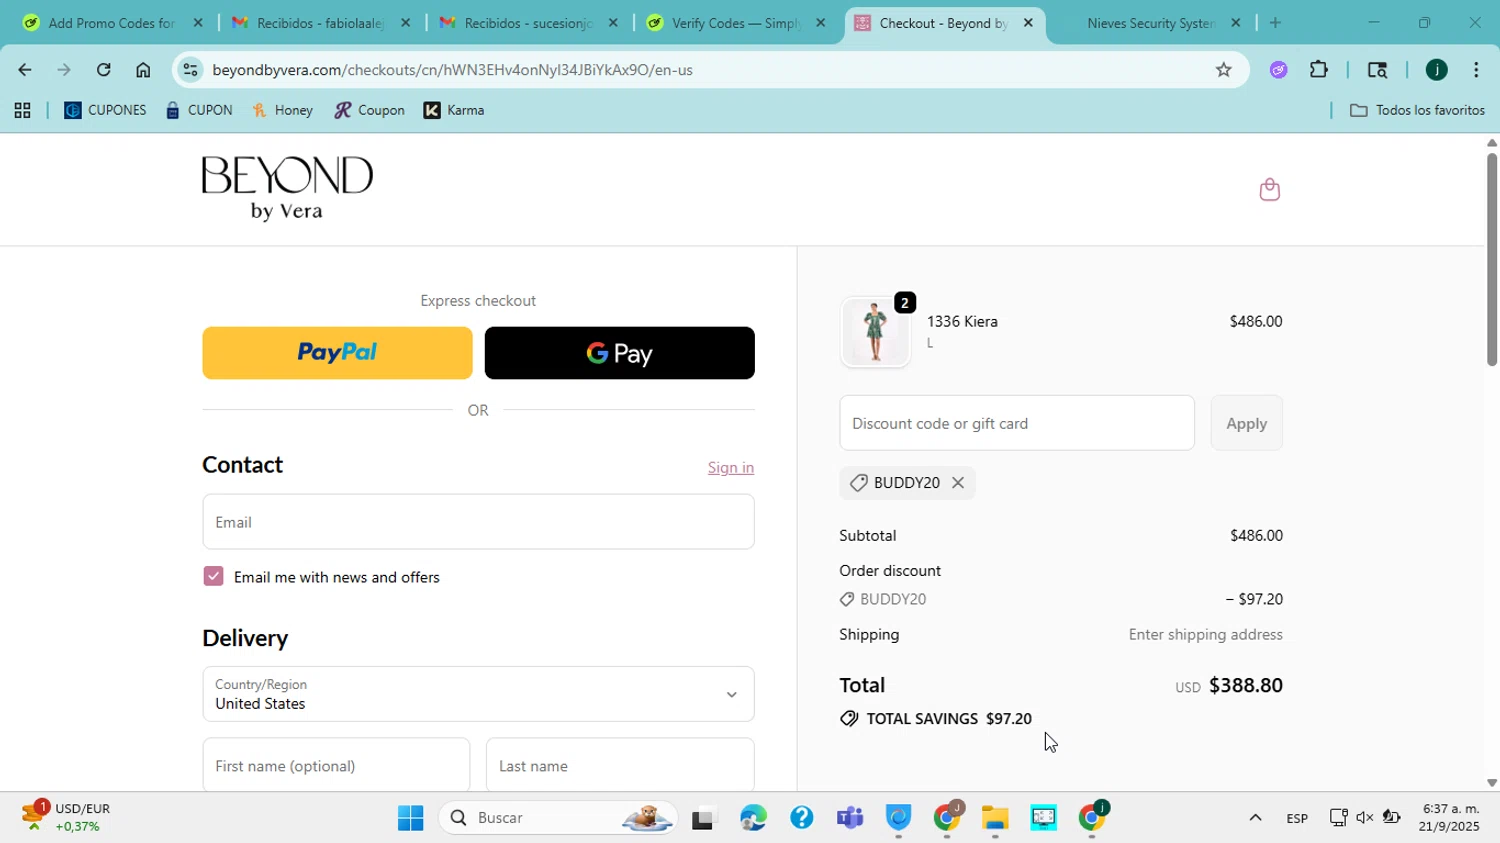This screenshot has height=843, width=1500.
Task: Open the shopping bag cart icon
Action: [1269, 189]
